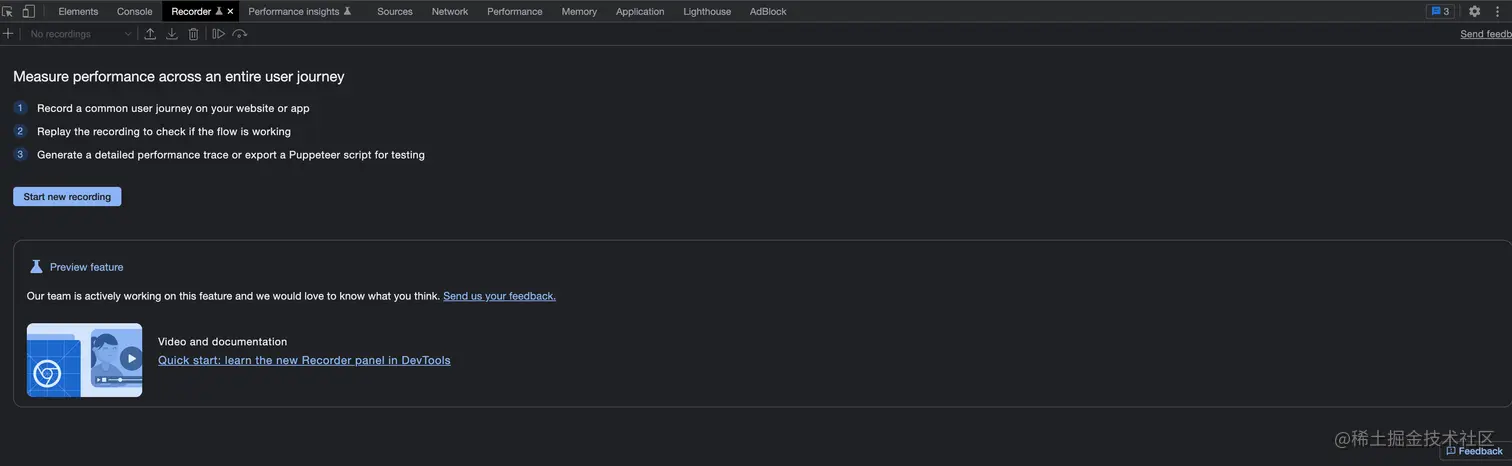This screenshot has width=1512, height=466.
Task: Open the No recordings dropdown
Action: [x=80, y=34]
